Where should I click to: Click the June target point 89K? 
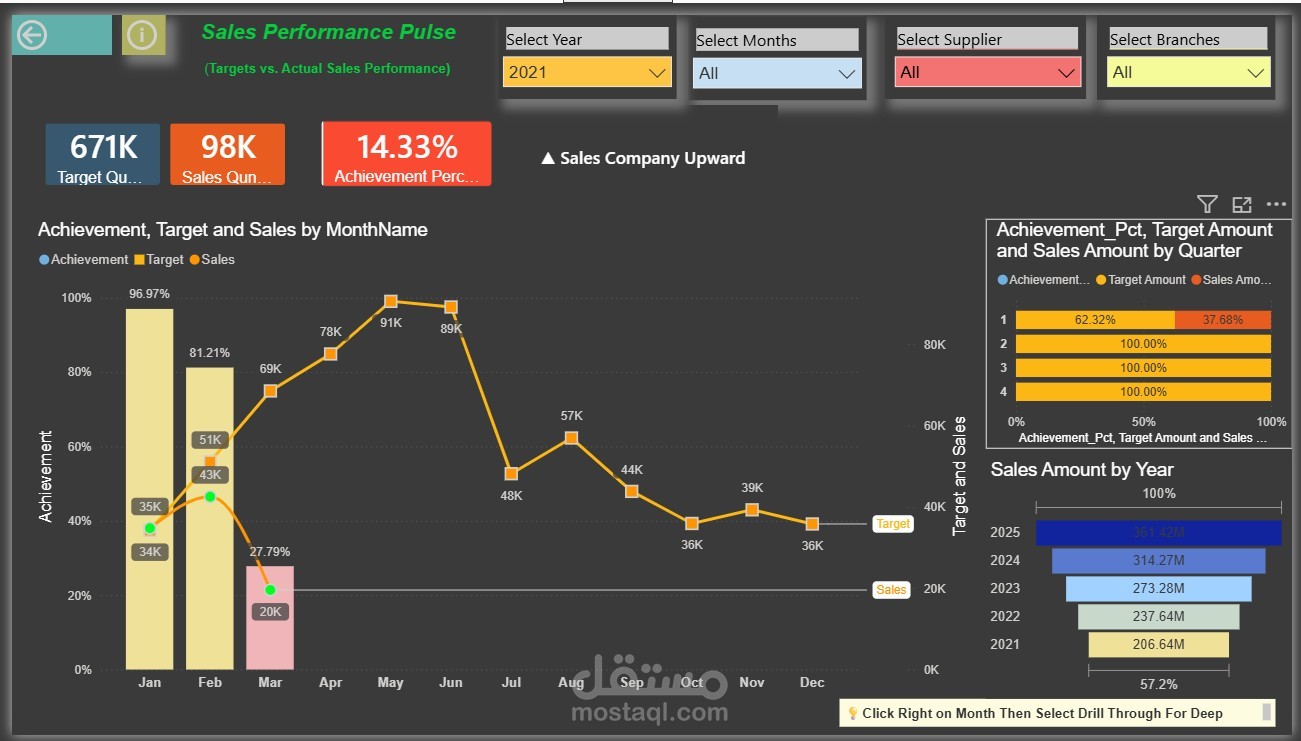(x=451, y=307)
